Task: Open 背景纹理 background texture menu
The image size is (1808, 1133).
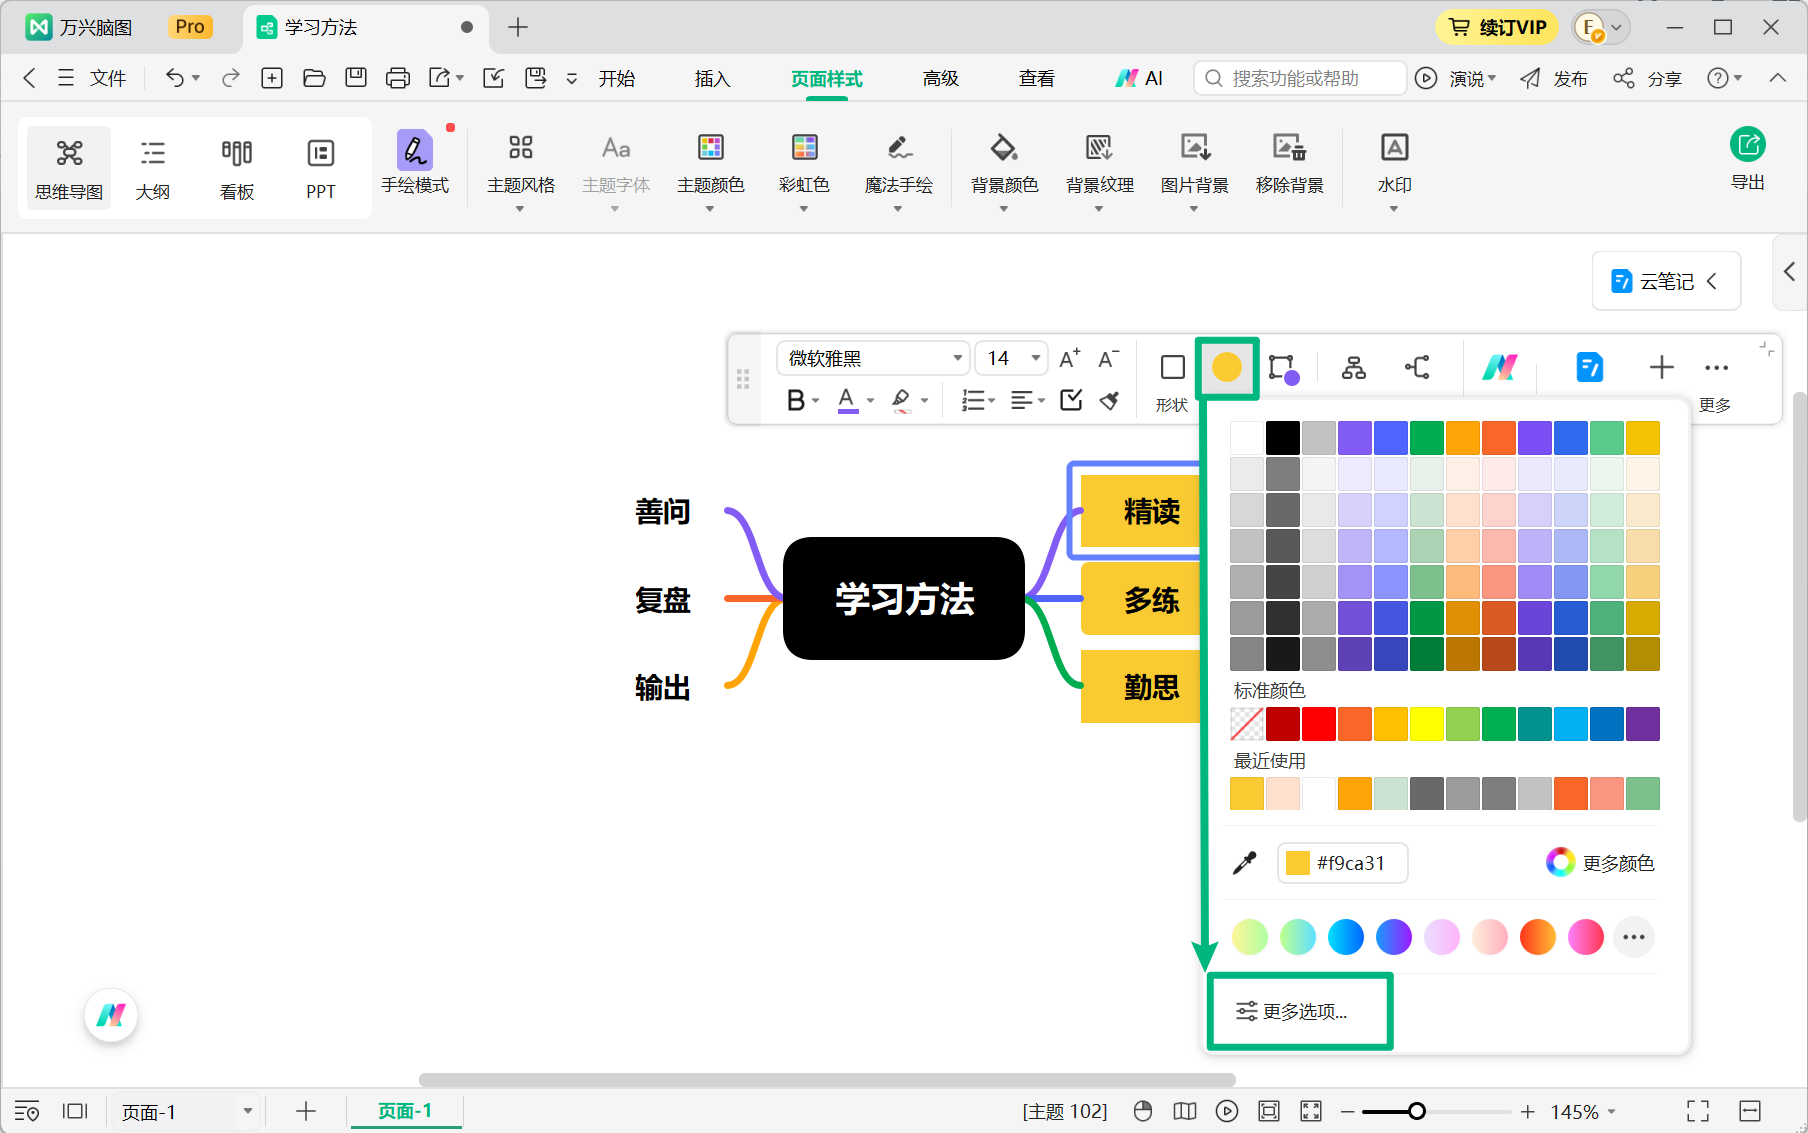Action: [x=1100, y=170]
